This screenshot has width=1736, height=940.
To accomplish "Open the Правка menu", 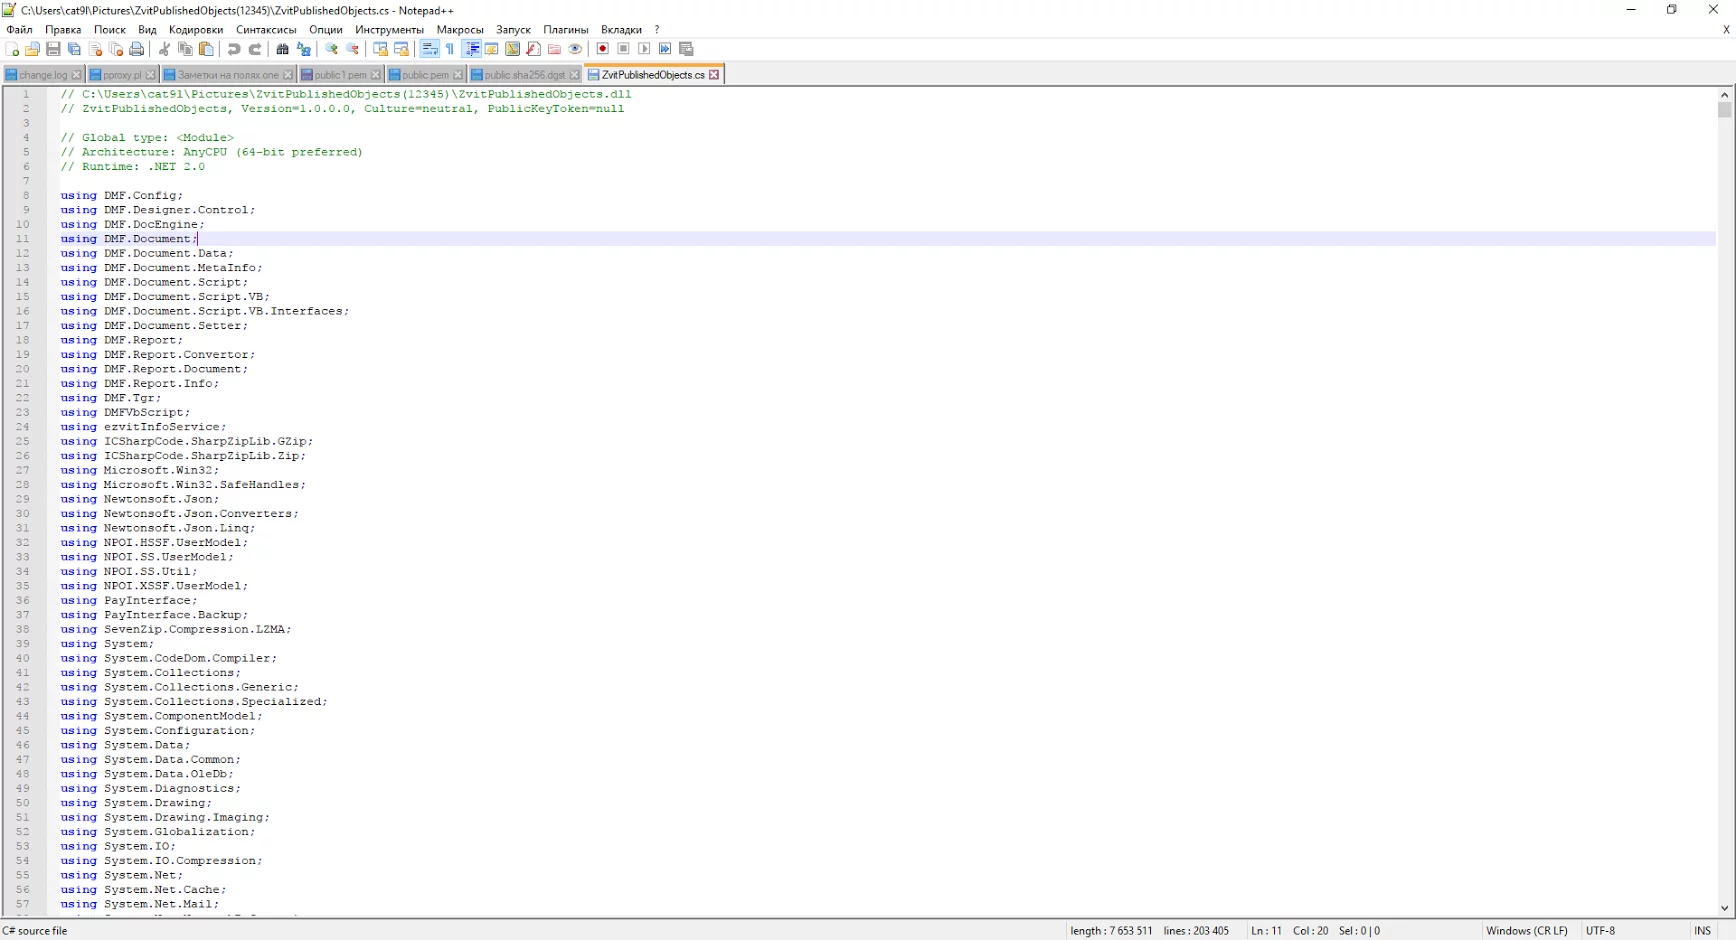I will pos(63,30).
